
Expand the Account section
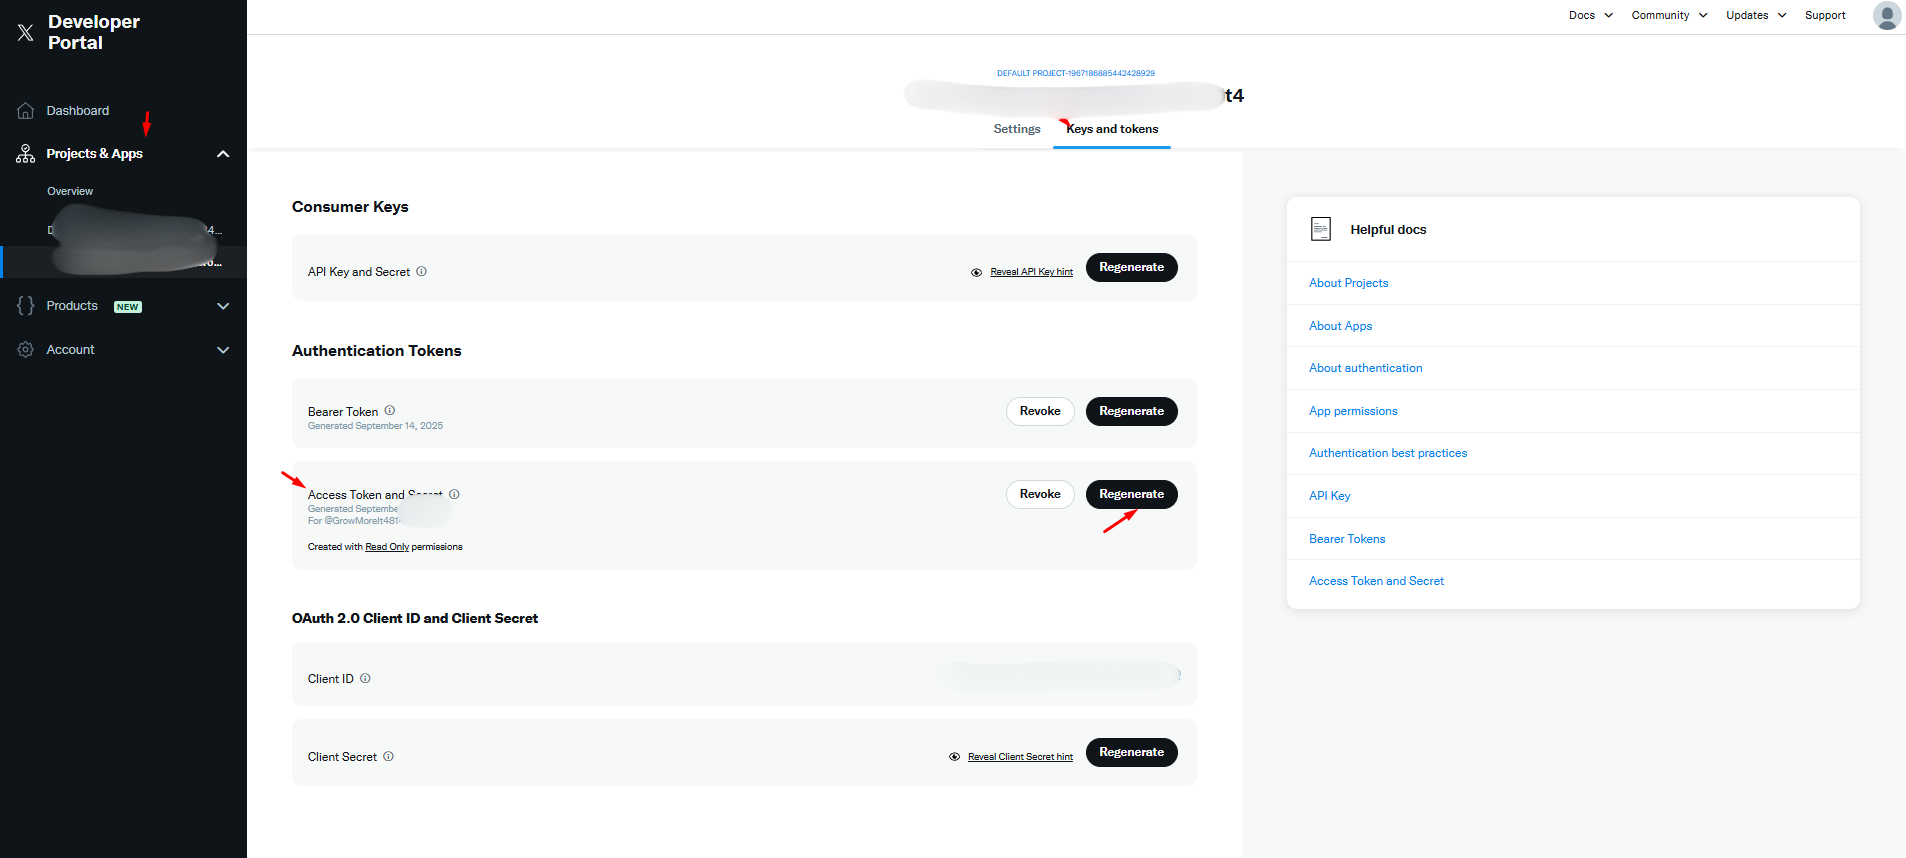[x=223, y=350]
